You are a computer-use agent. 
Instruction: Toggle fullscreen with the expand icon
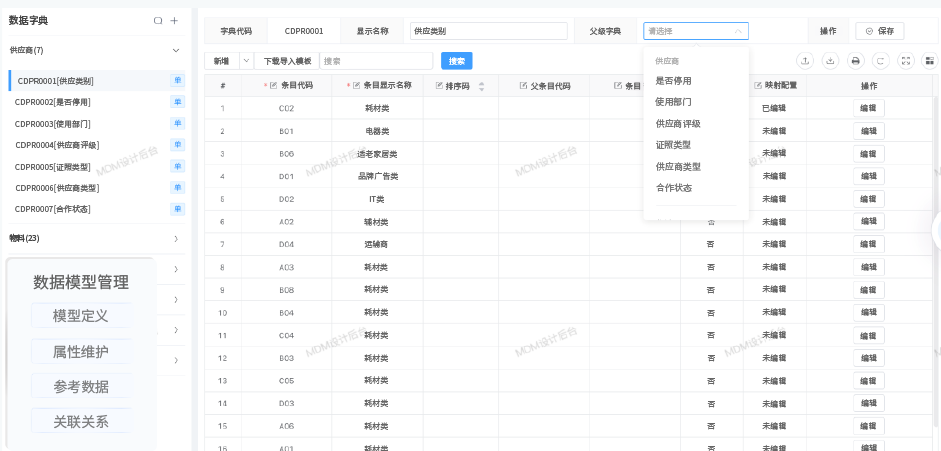pyautogui.click(x=905, y=61)
